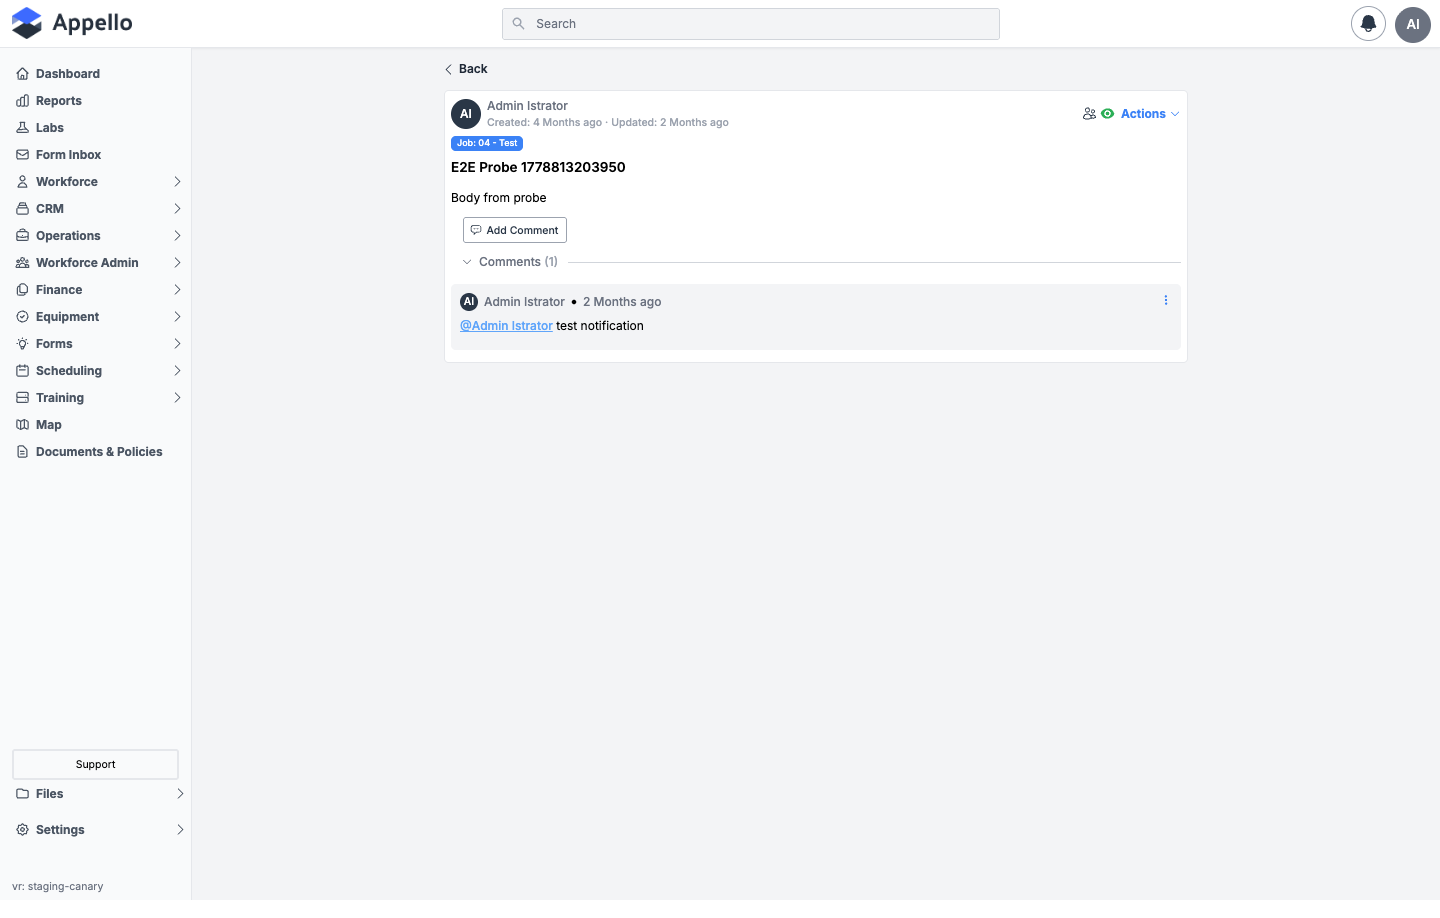The height and width of the screenshot is (918, 1440).
Task: Click the vr: staging-canary version label
Action: point(58,886)
